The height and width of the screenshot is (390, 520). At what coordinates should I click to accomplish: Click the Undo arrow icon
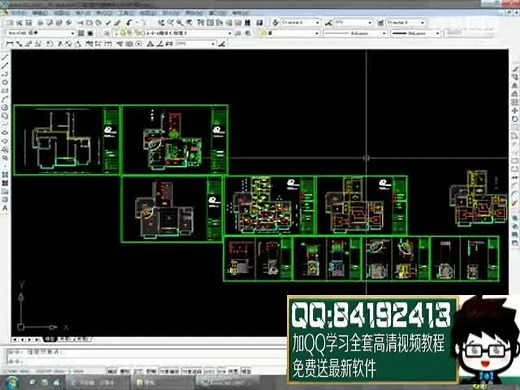coord(130,22)
